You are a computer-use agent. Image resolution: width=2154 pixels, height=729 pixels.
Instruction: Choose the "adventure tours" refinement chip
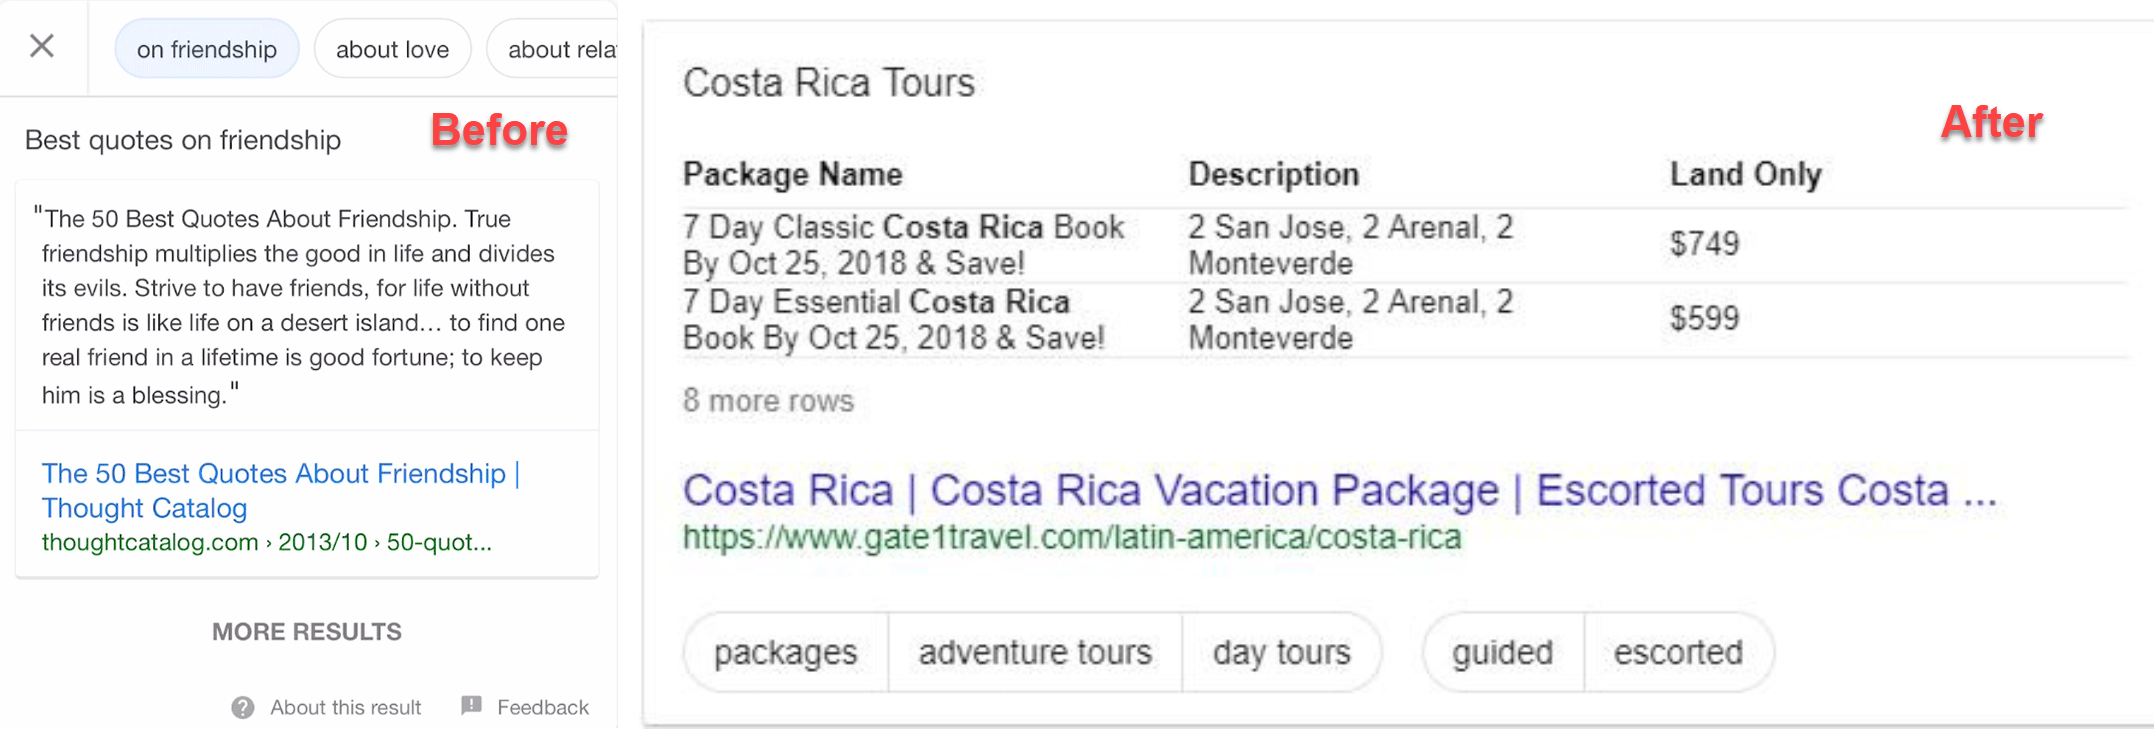1035,653
